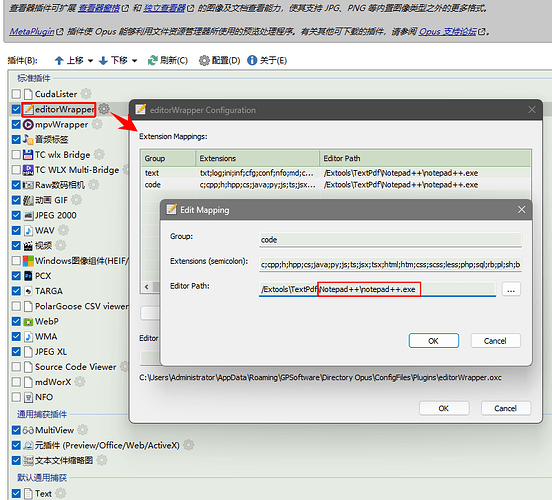Click the refresh (刷新) icon
Screen dimensions: 552x500
[152, 61]
